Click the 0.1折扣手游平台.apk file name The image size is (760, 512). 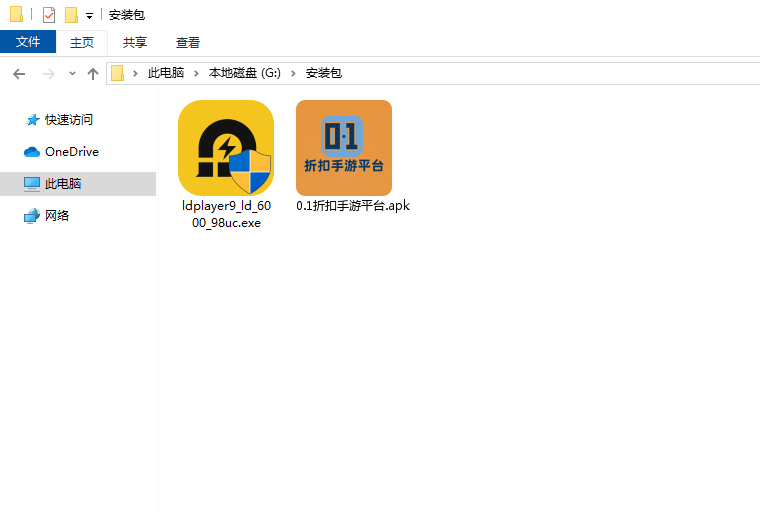click(x=353, y=206)
